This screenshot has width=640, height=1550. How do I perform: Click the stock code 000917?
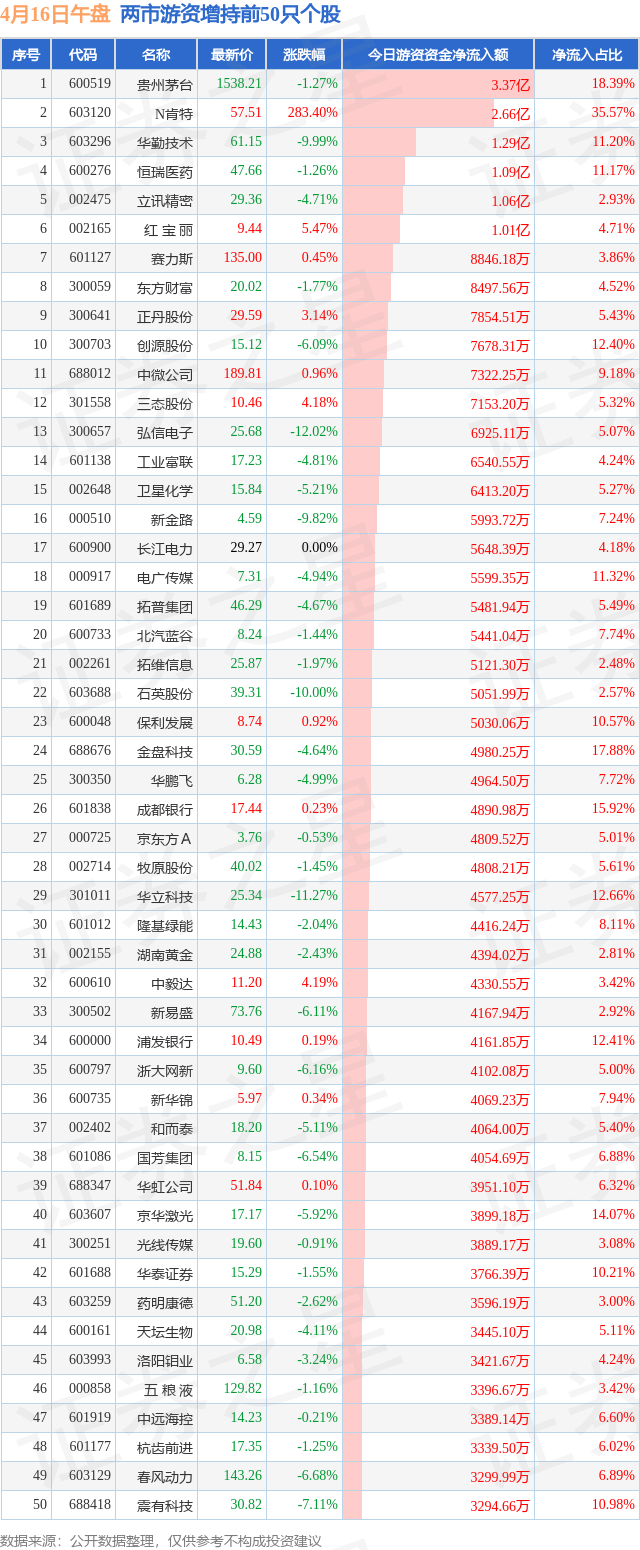(x=90, y=577)
